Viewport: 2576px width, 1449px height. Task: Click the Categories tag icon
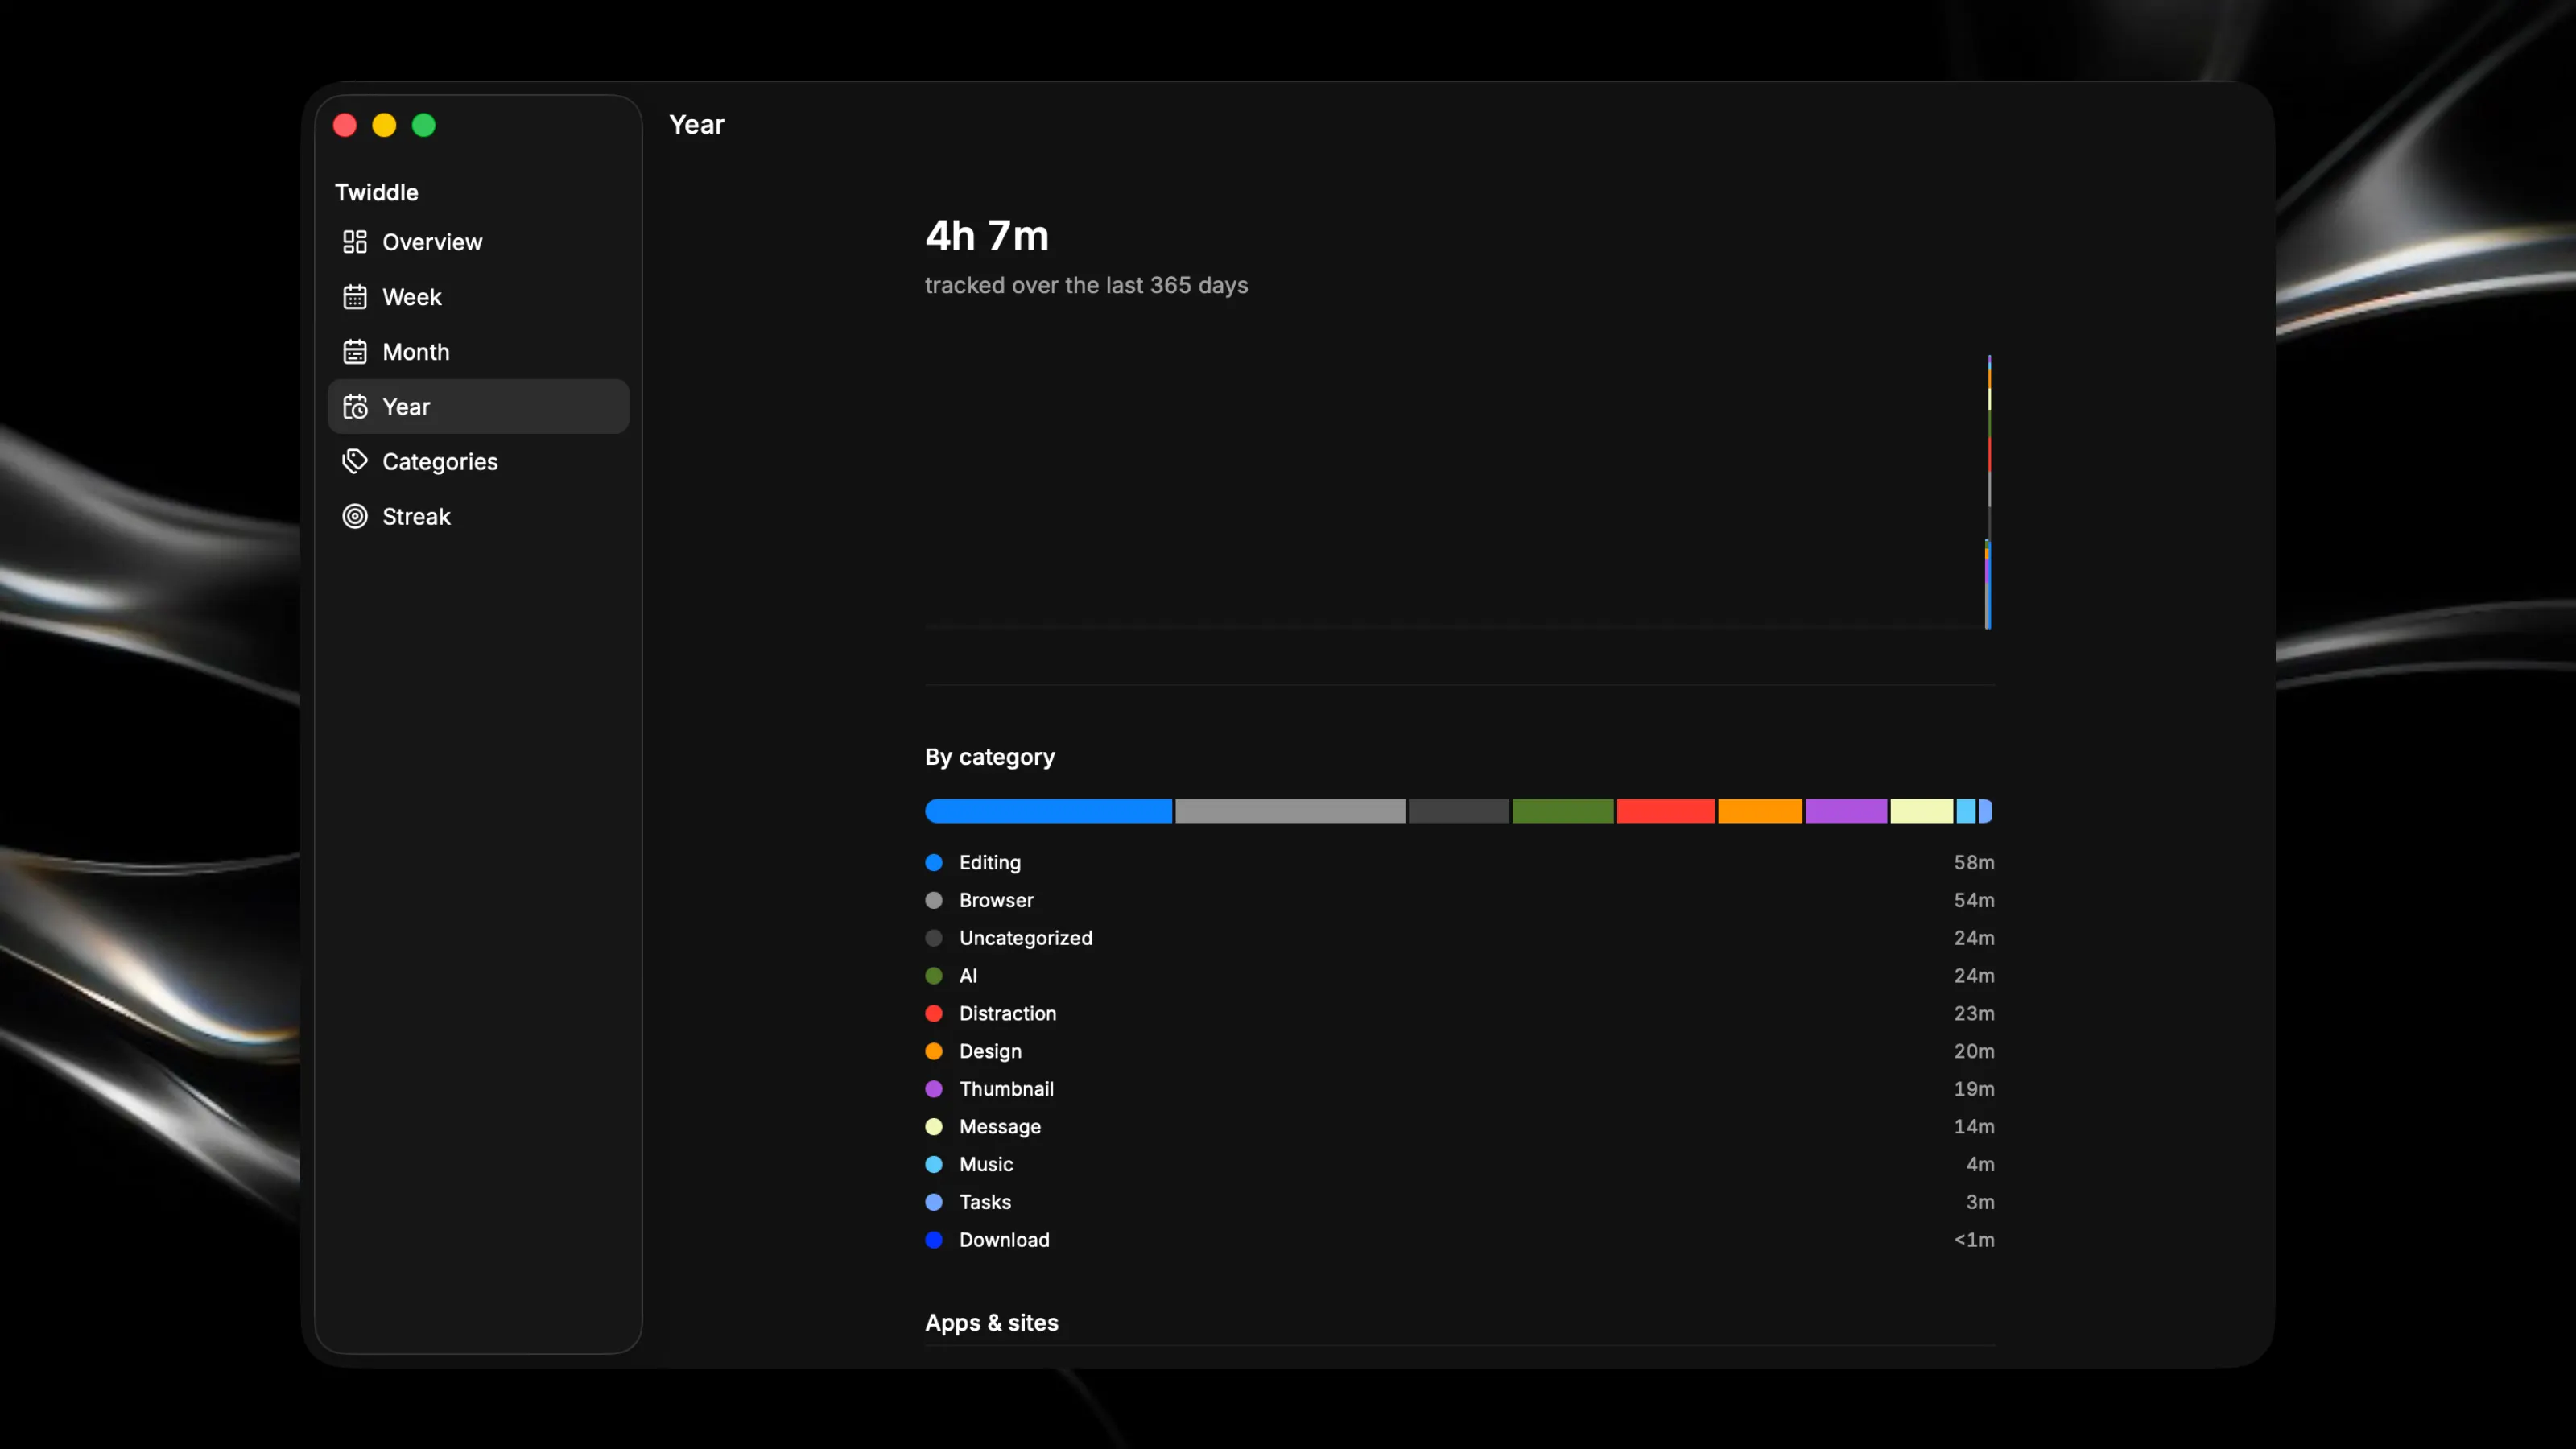point(355,462)
